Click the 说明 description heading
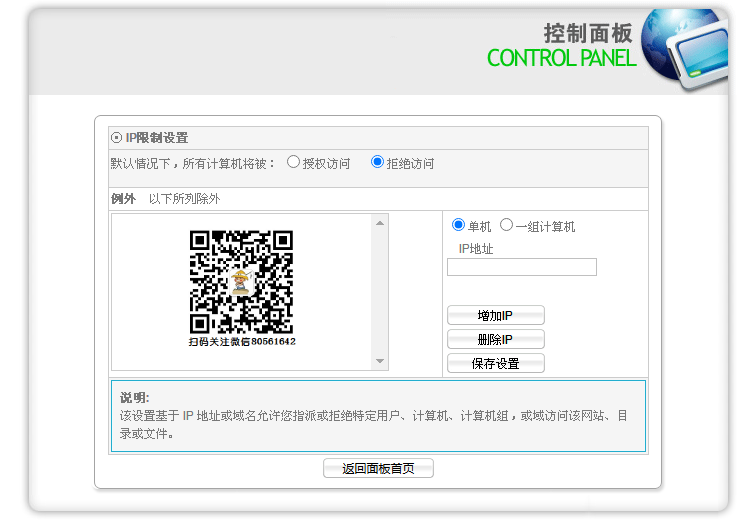 click(134, 397)
